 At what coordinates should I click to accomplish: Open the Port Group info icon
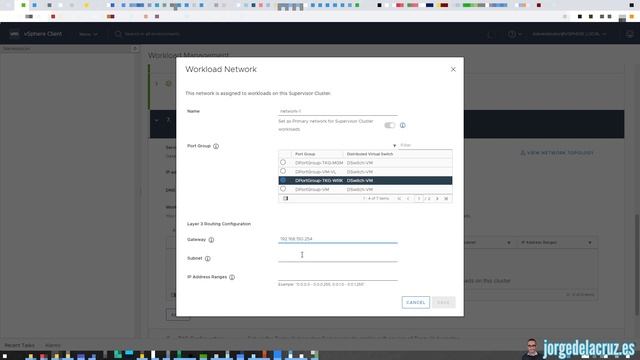click(x=216, y=146)
